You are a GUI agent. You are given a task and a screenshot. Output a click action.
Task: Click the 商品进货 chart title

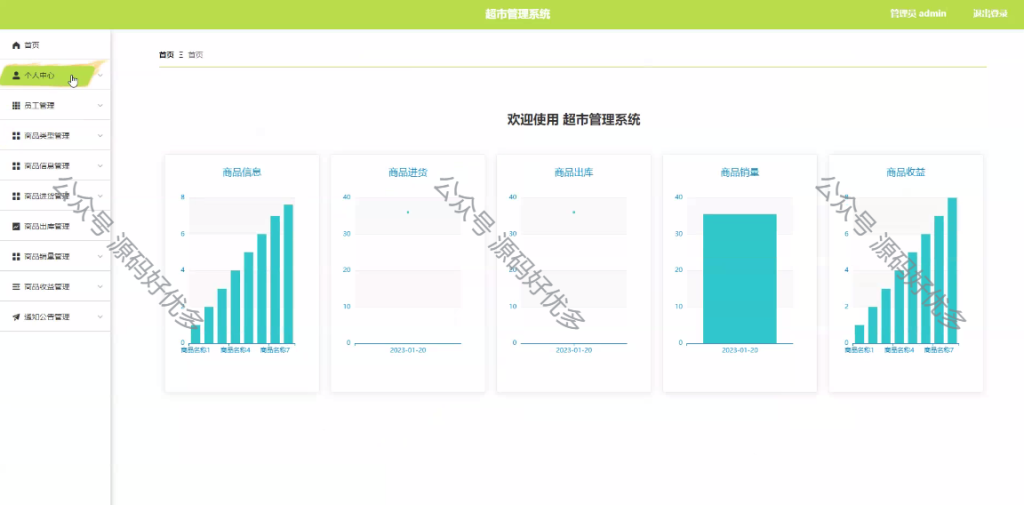click(408, 172)
